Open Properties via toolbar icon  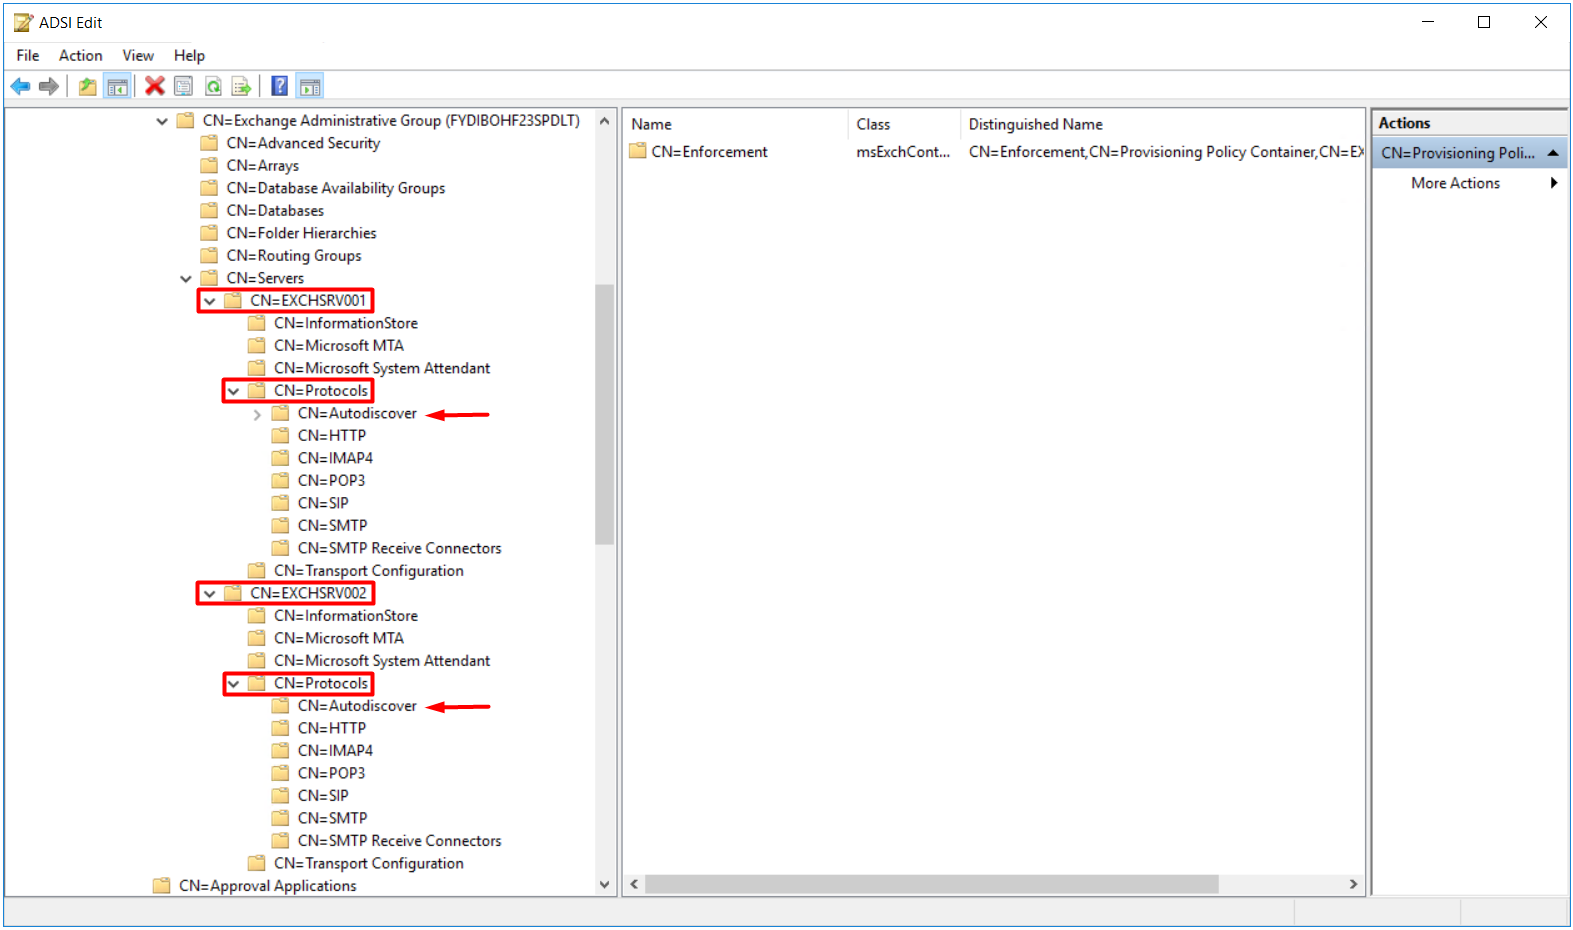click(x=183, y=86)
